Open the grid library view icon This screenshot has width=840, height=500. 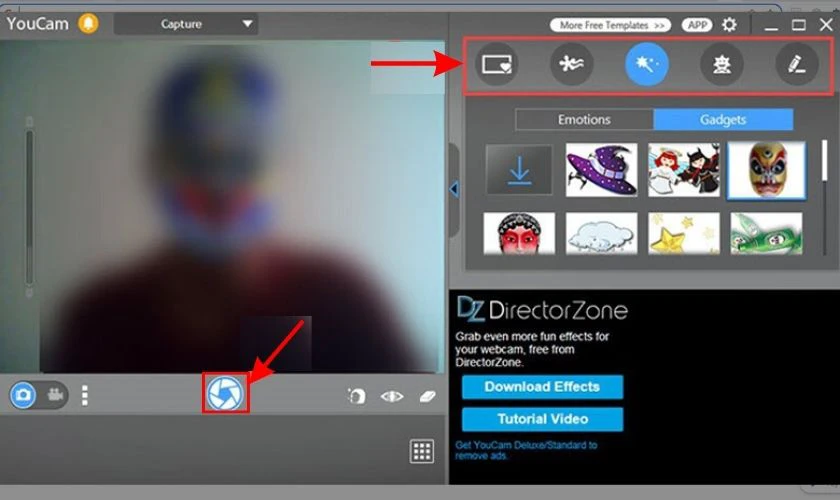(x=422, y=451)
